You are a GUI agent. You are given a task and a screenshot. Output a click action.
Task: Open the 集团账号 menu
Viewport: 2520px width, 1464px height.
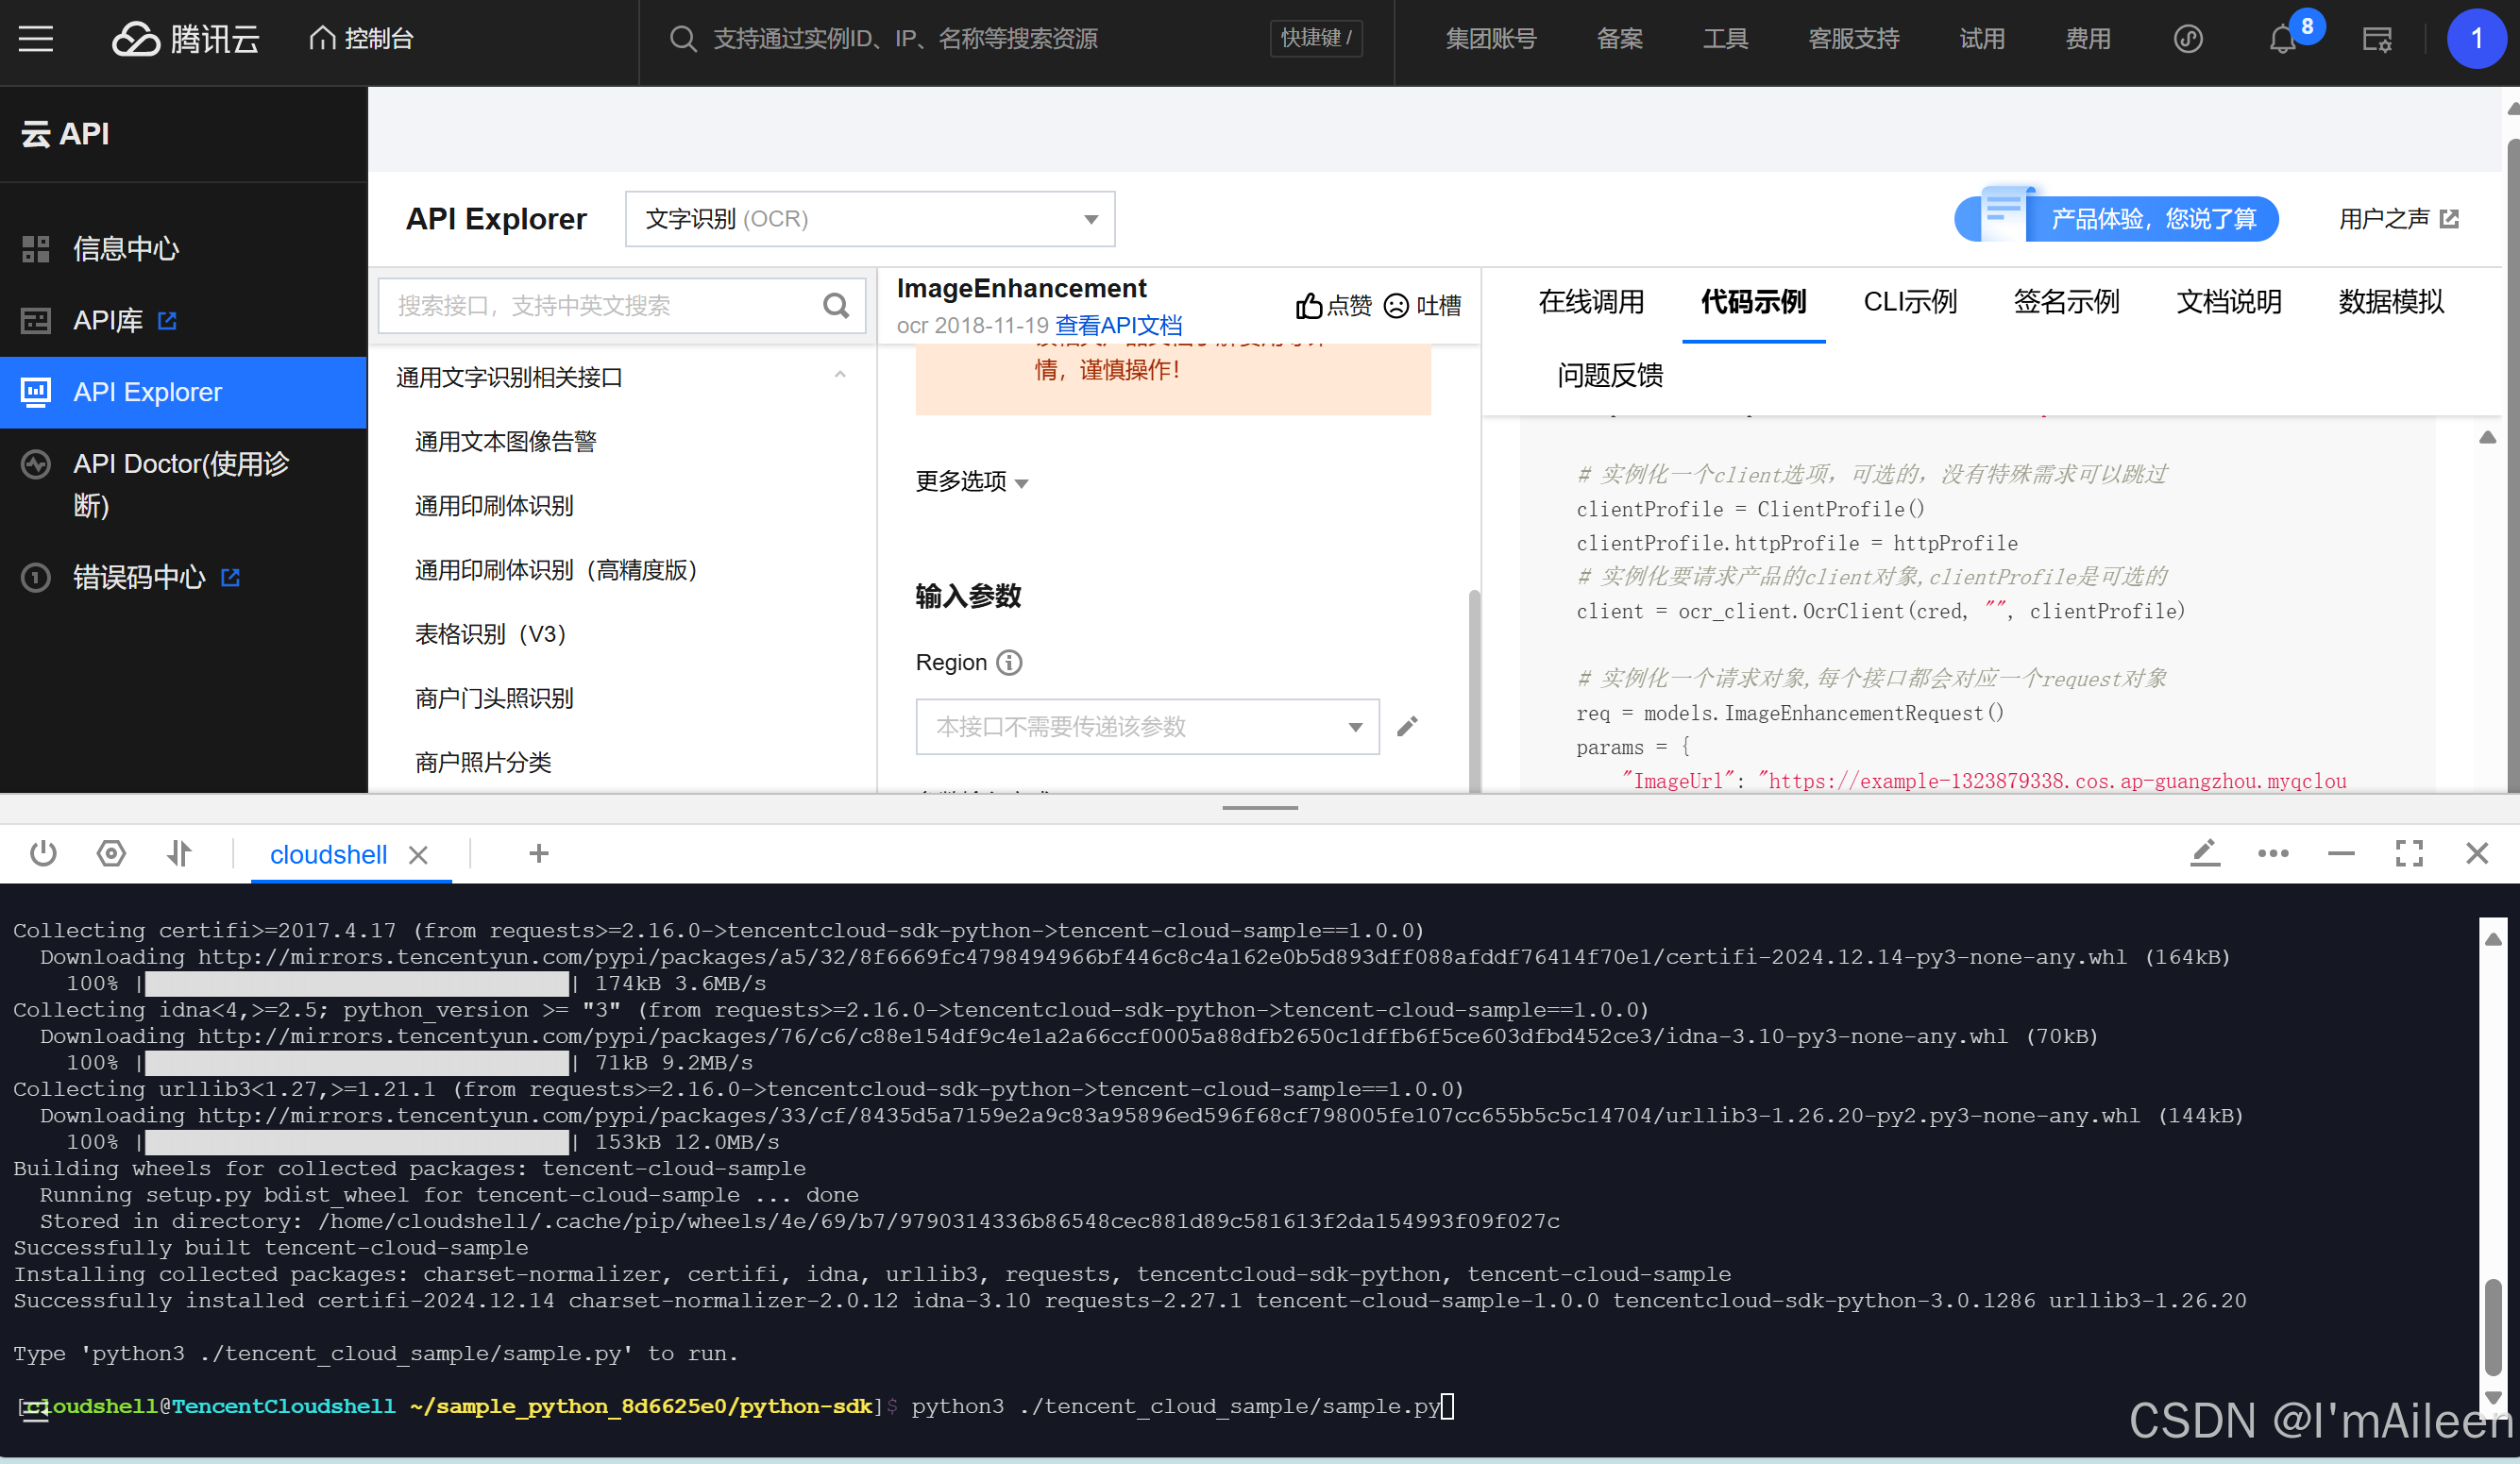[1490, 39]
